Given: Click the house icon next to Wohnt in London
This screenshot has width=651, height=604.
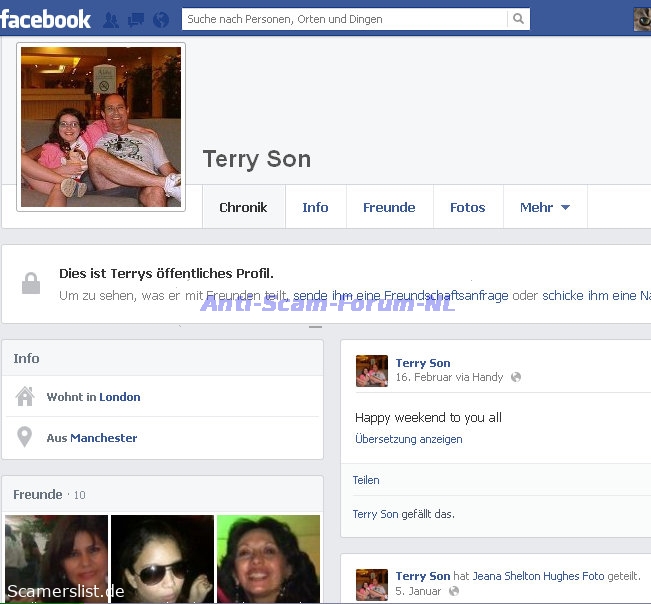Looking at the screenshot, I should (25, 397).
